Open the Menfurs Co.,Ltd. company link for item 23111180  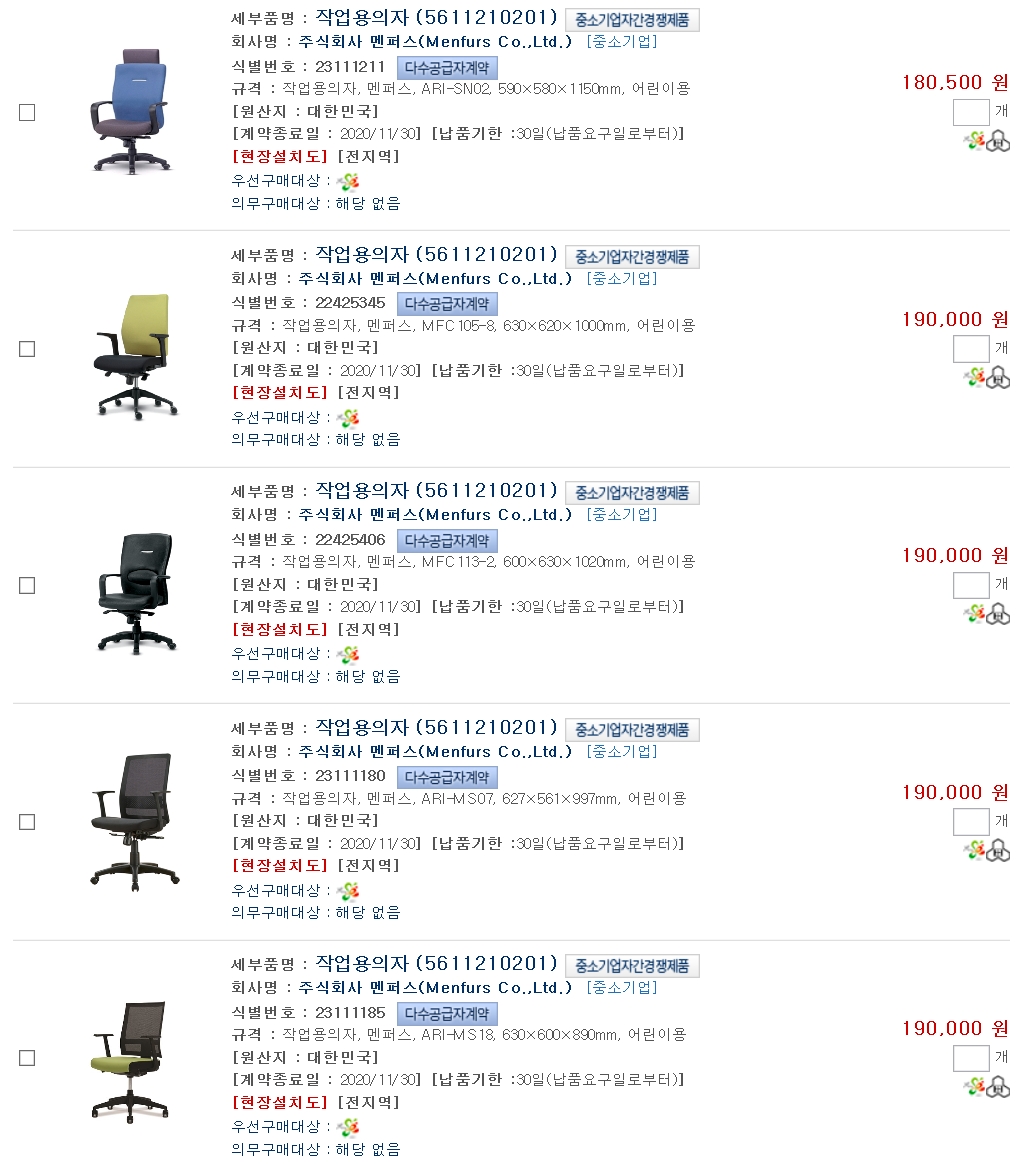[x=435, y=751]
